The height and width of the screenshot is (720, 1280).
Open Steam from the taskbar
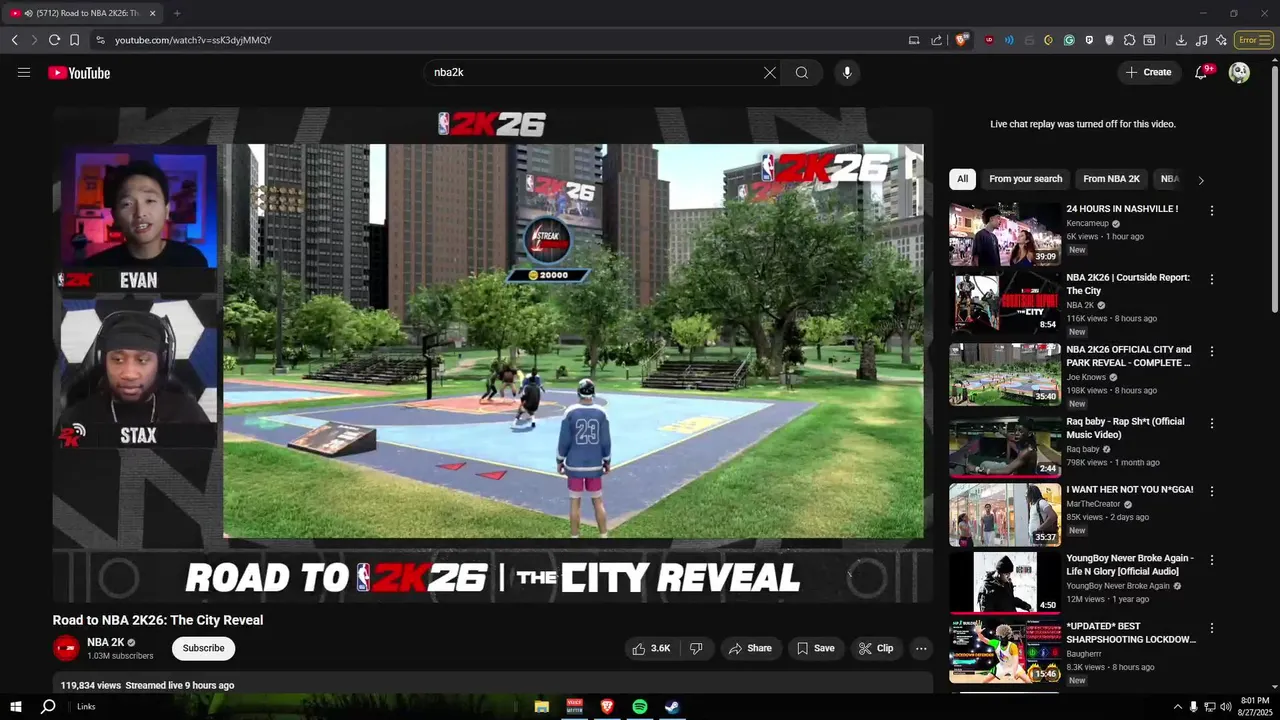(673, 706)
